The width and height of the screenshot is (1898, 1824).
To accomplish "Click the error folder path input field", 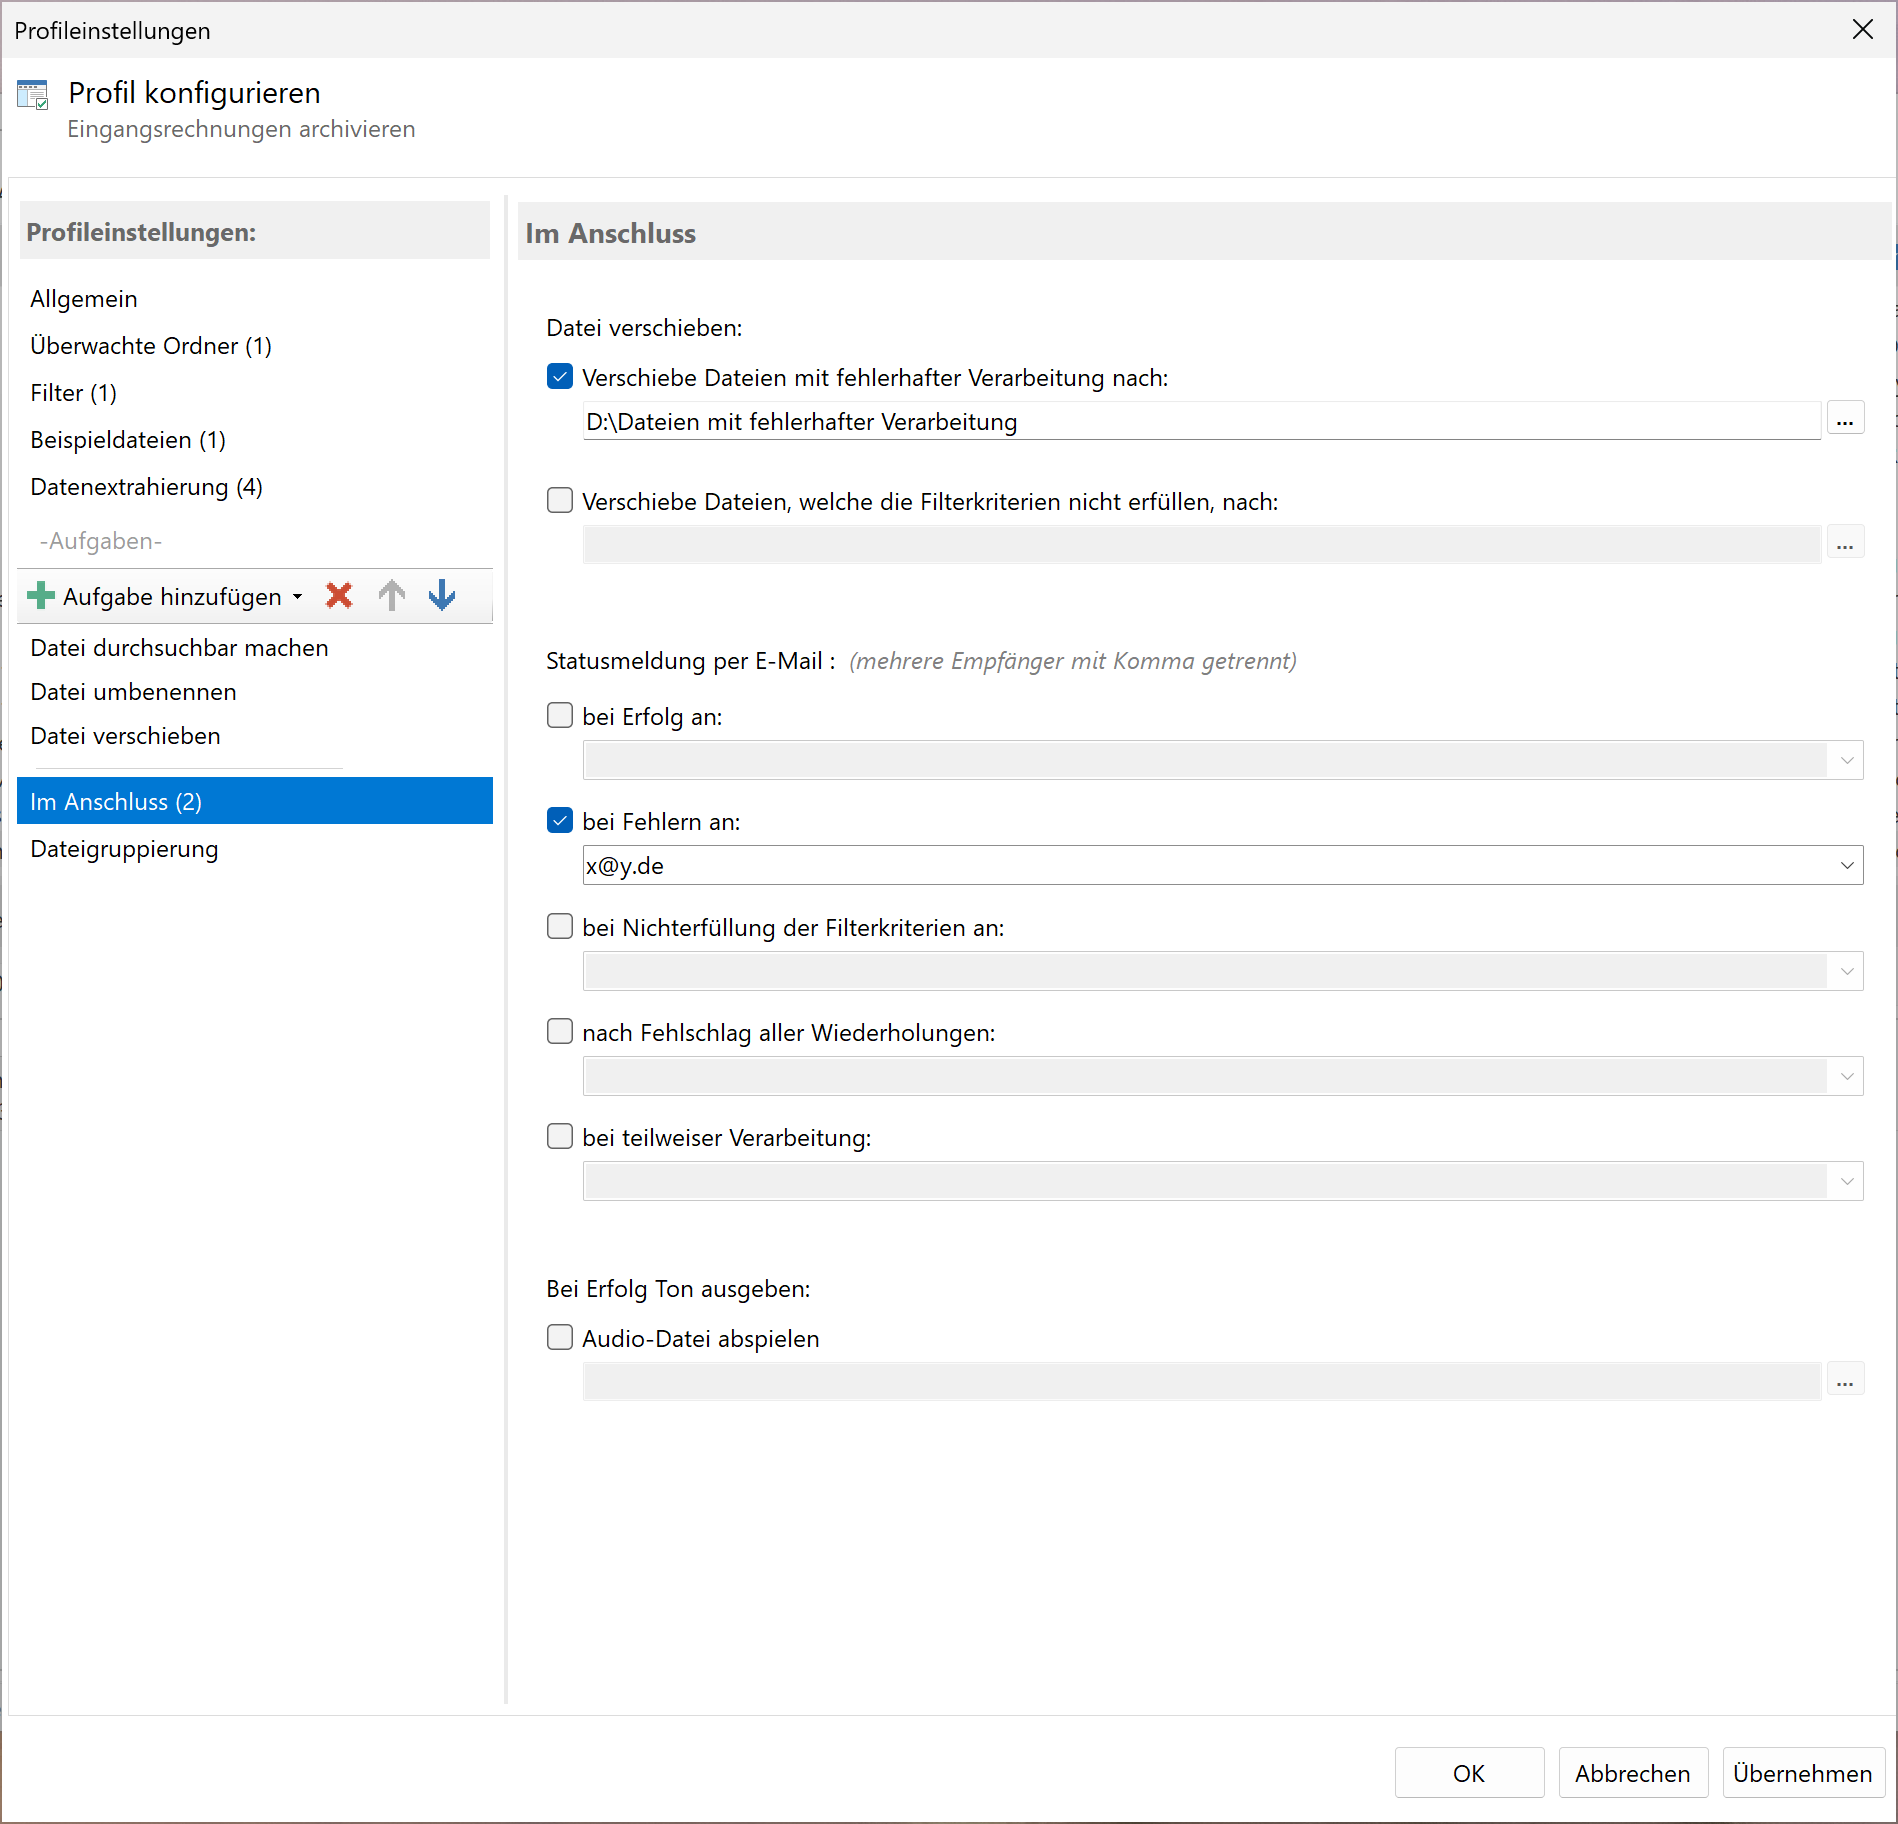I will tap(1200, 422).
